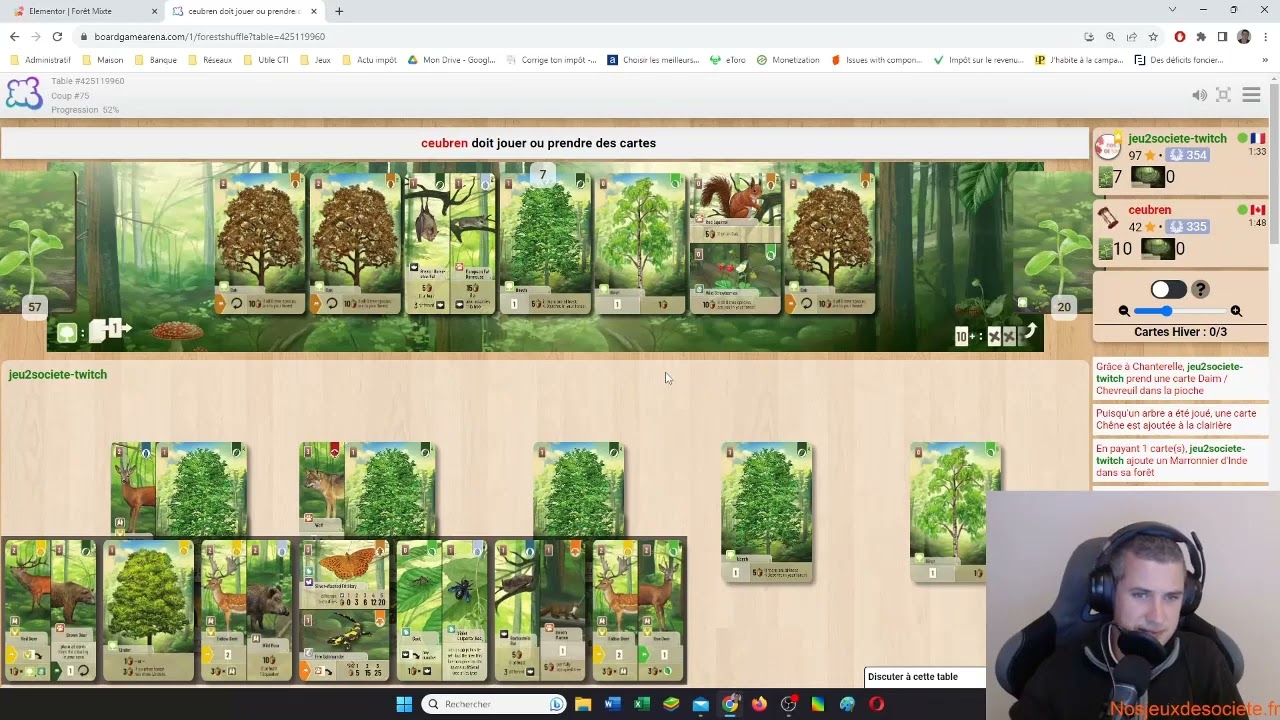Open the Administratif bookmark folder
Viewport: 1280px width, 720px height.
click(40, 60)
